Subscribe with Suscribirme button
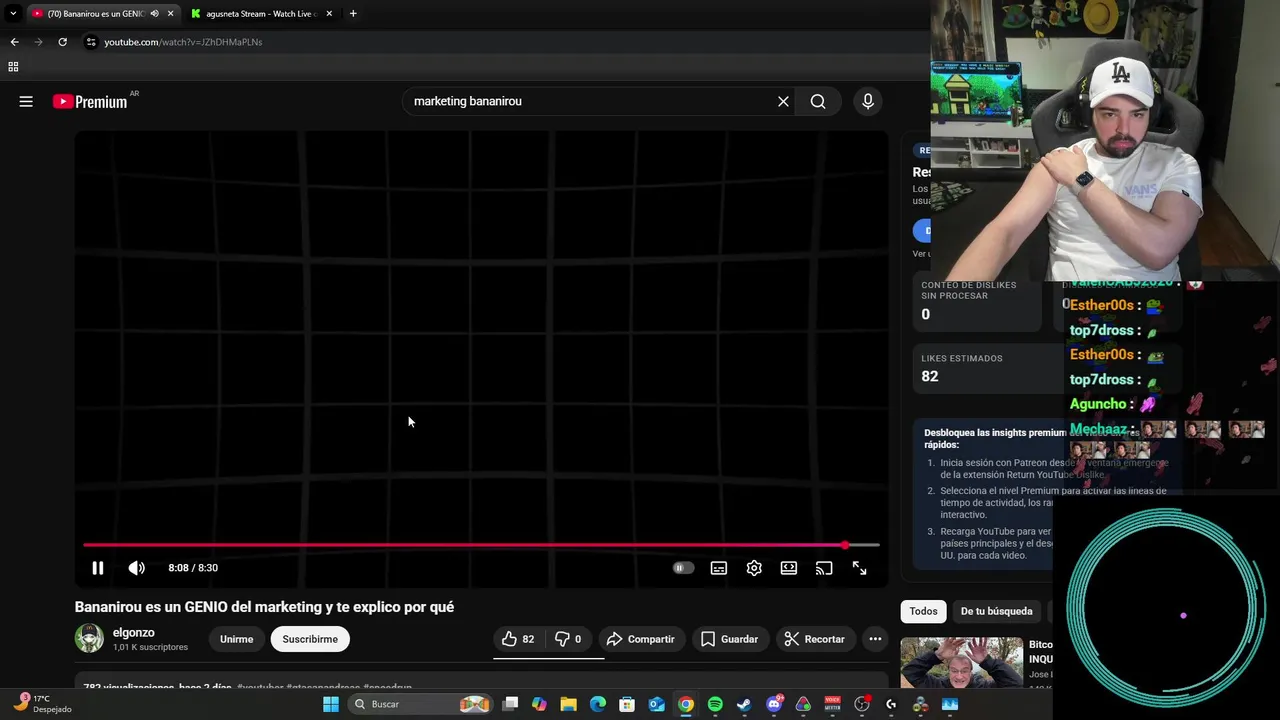The height and width of the screenshot is (720, 1280). tap(310, 639)
